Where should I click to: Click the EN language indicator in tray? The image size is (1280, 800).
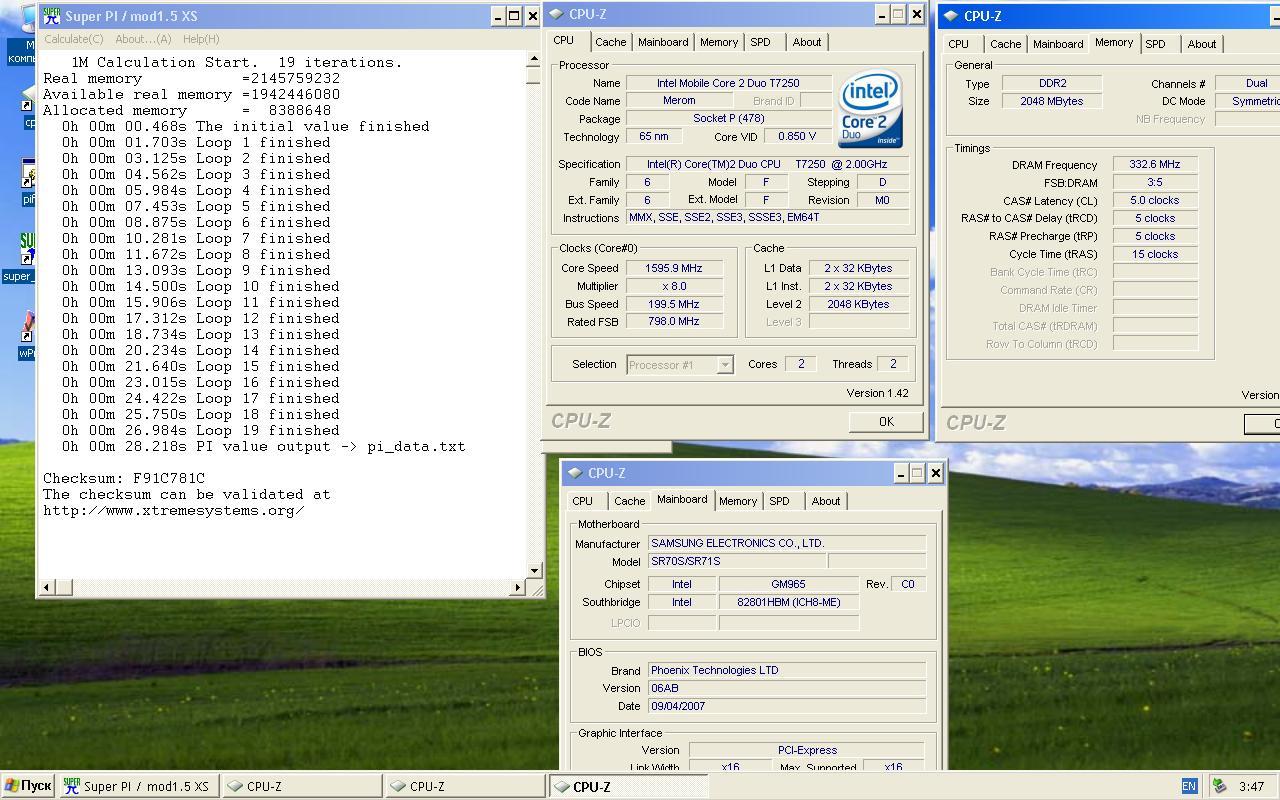tap(1189, 787)
